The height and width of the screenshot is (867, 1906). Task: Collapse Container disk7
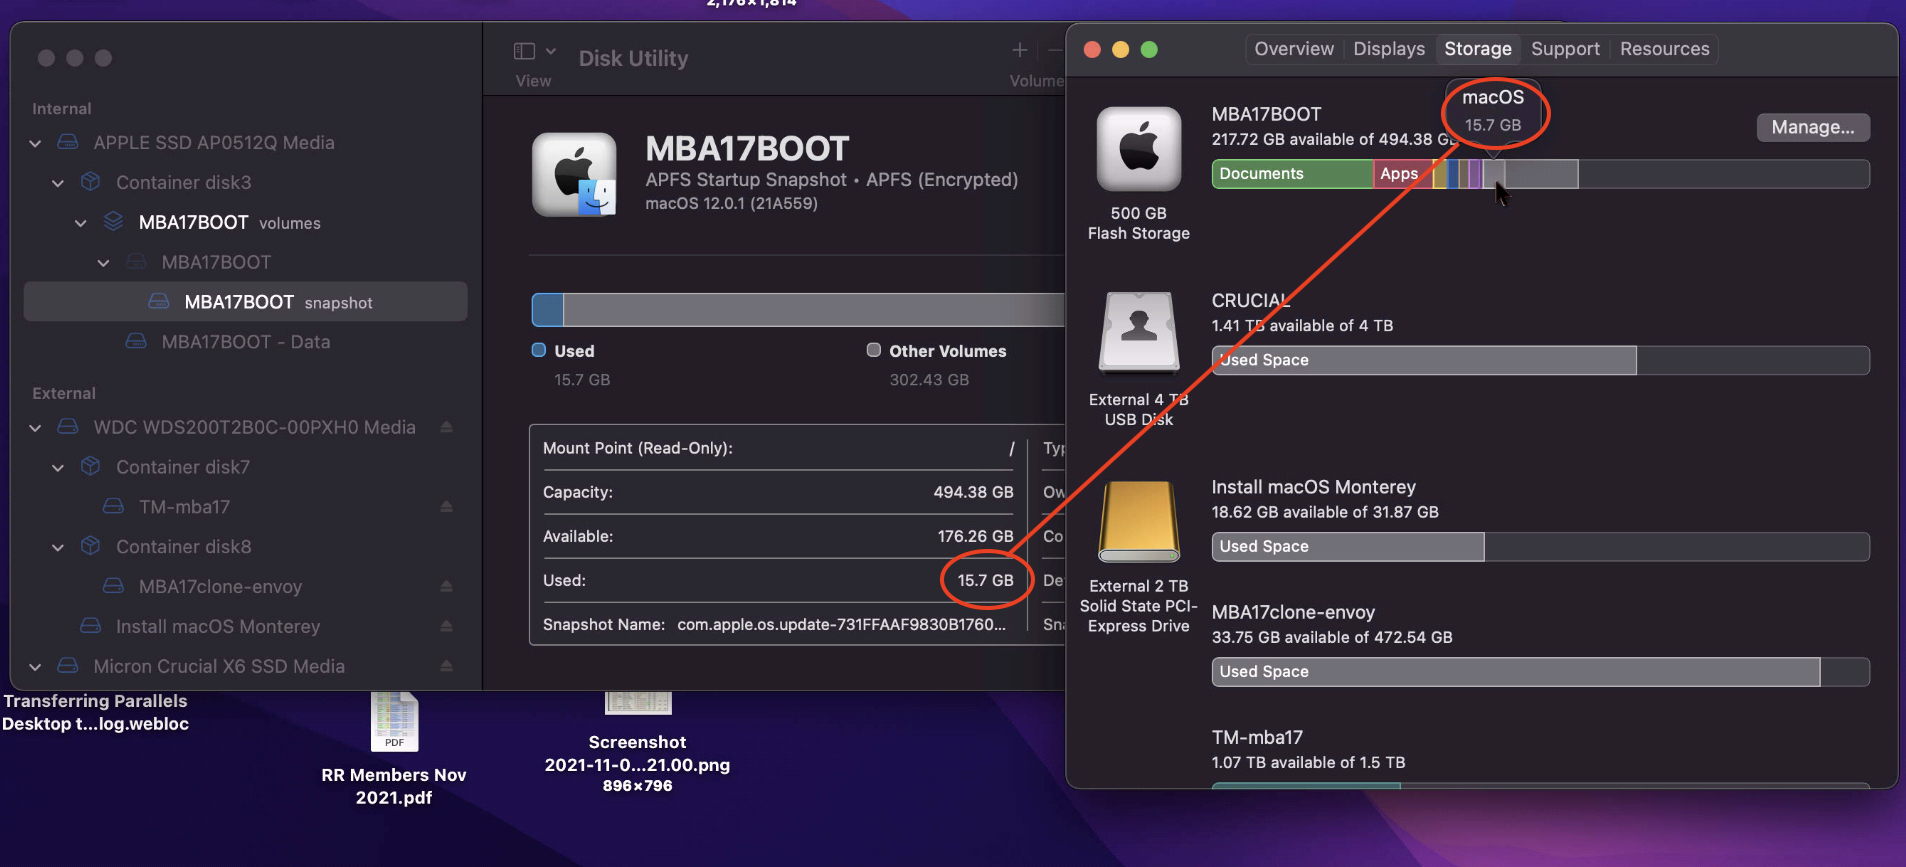tap(58, 468)
